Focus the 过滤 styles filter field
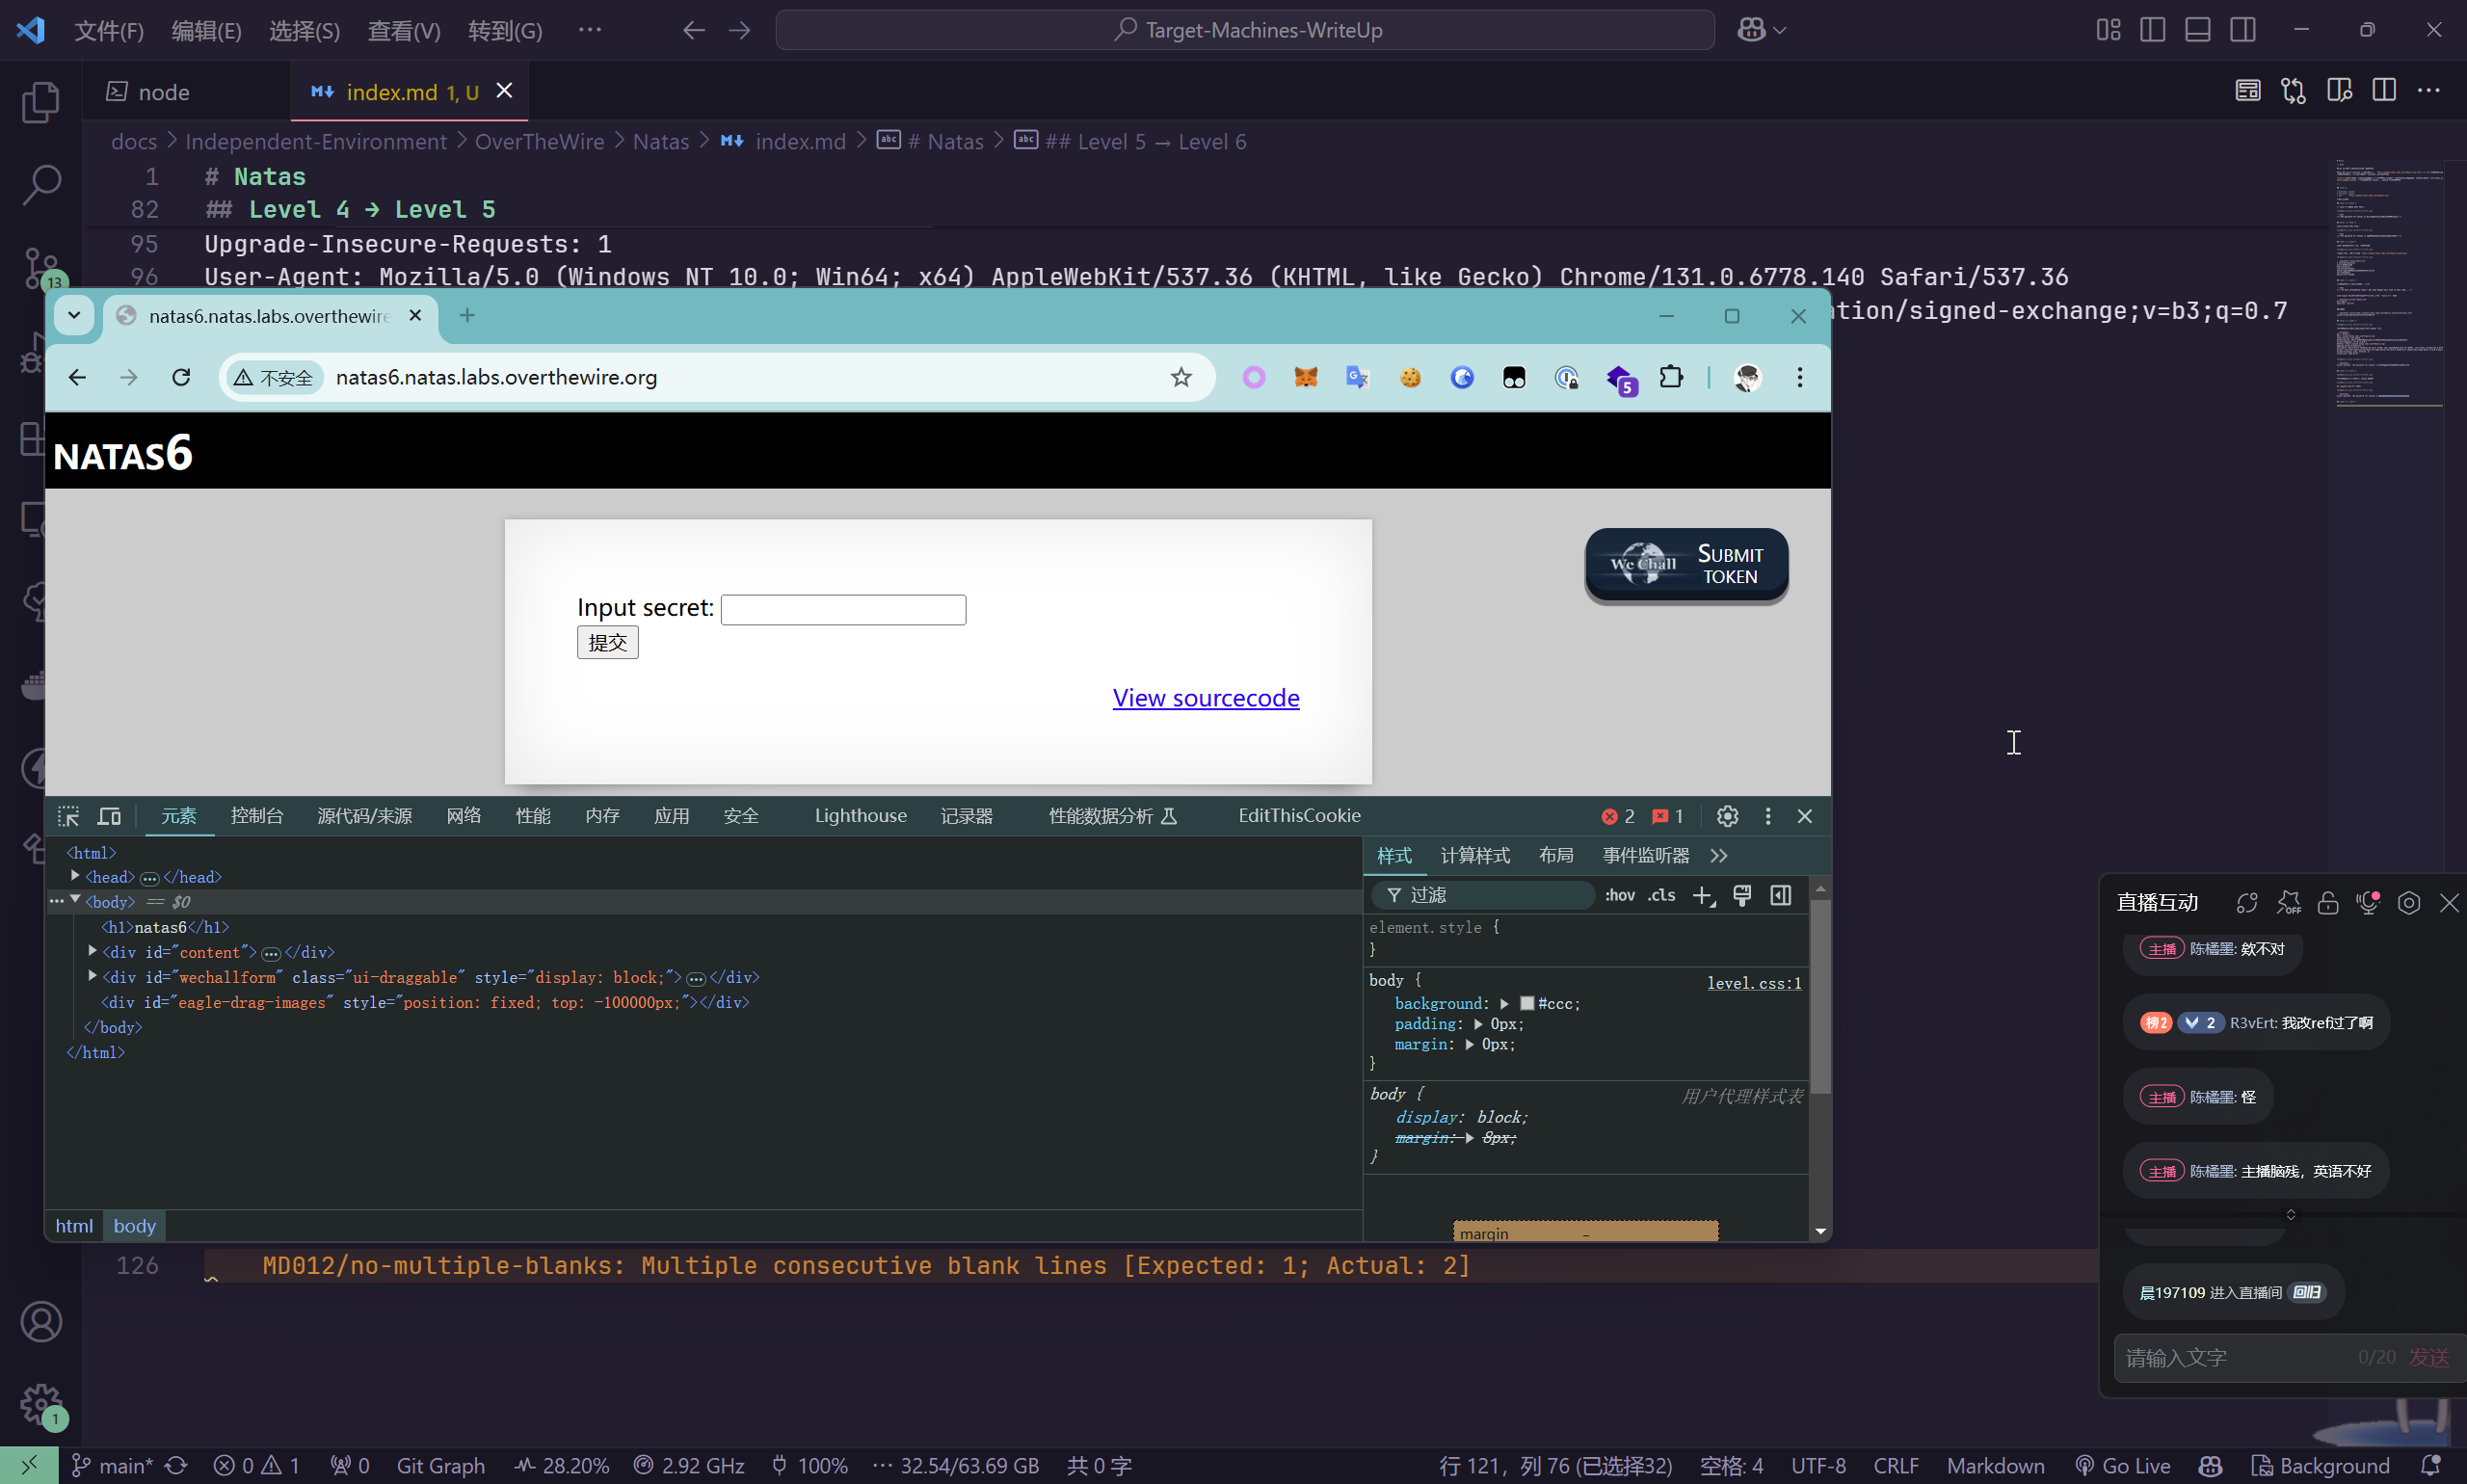 tap(1482, 895)
